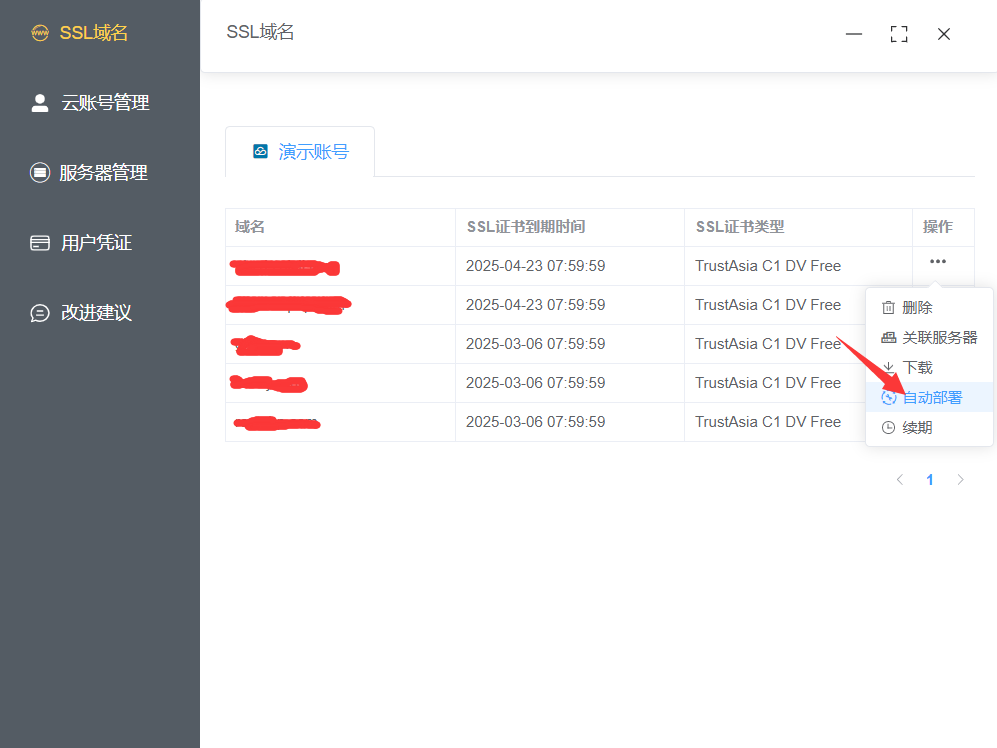Click the 用户凭证 card icon
Image resolution: width=997 pixels, height=748 pixels.
[40, 243]
